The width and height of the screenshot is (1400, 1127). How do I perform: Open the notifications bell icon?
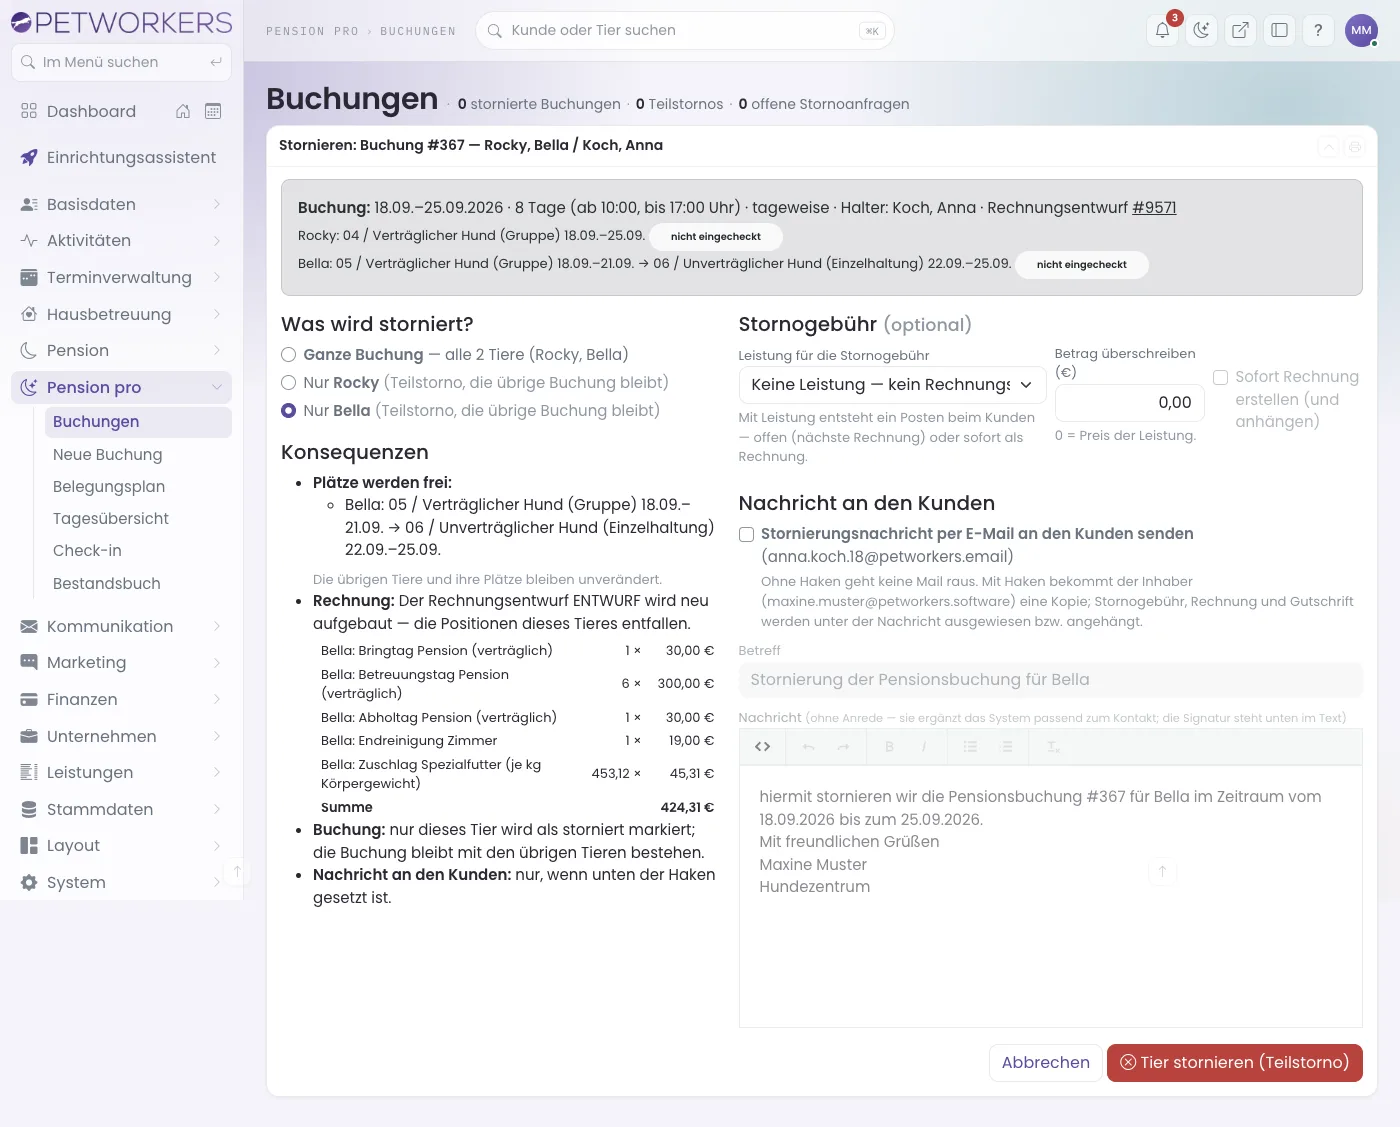[1163, 30]
